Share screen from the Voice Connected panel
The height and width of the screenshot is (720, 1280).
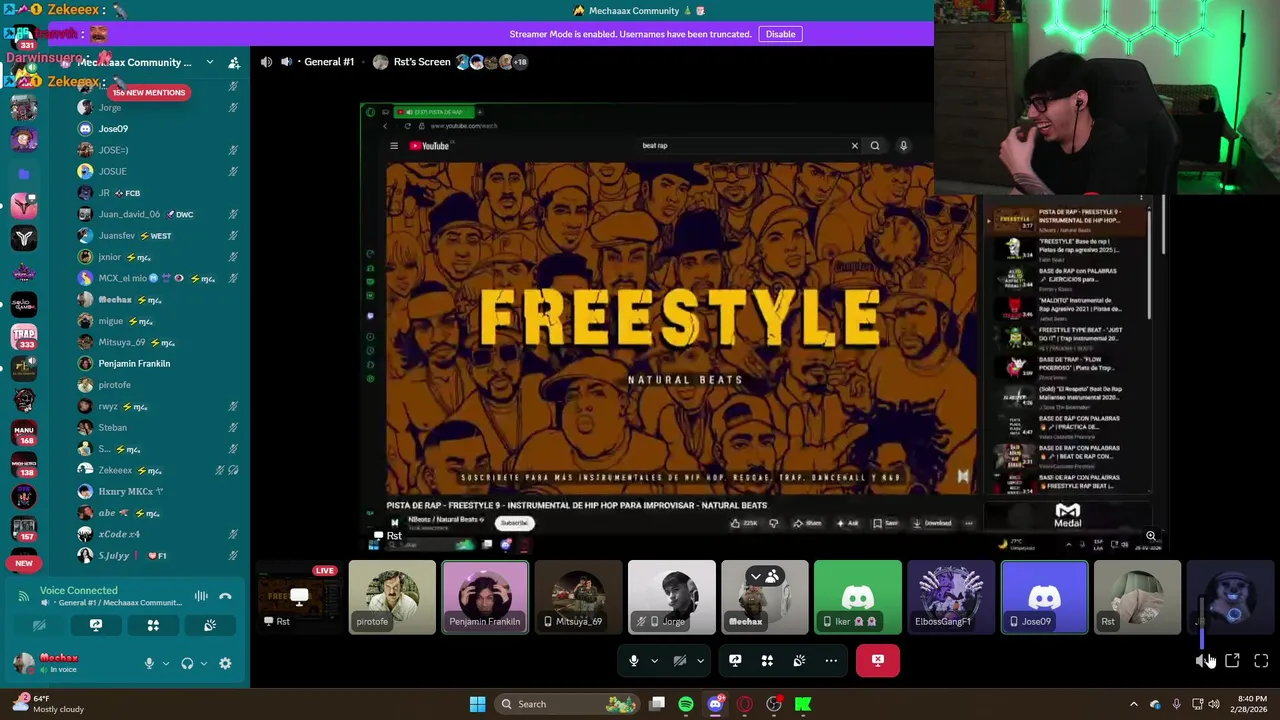click(x=96, y=625)
